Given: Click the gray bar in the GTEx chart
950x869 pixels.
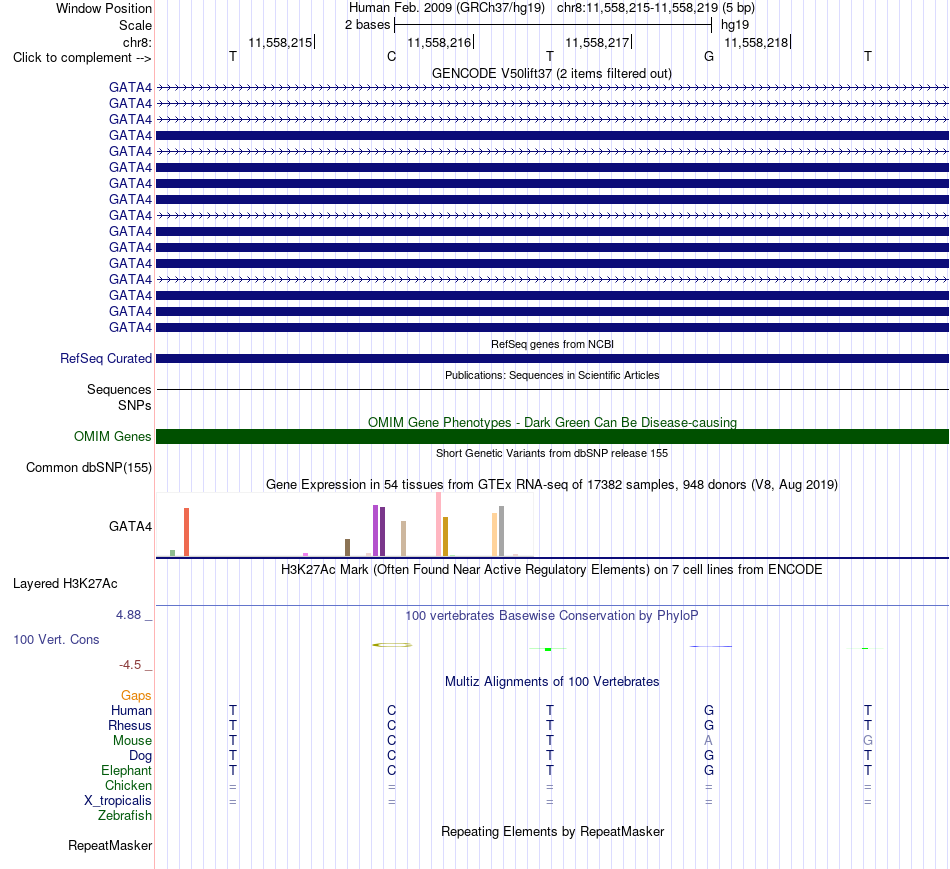Looking at the screenshot, I should coord(502,531).
